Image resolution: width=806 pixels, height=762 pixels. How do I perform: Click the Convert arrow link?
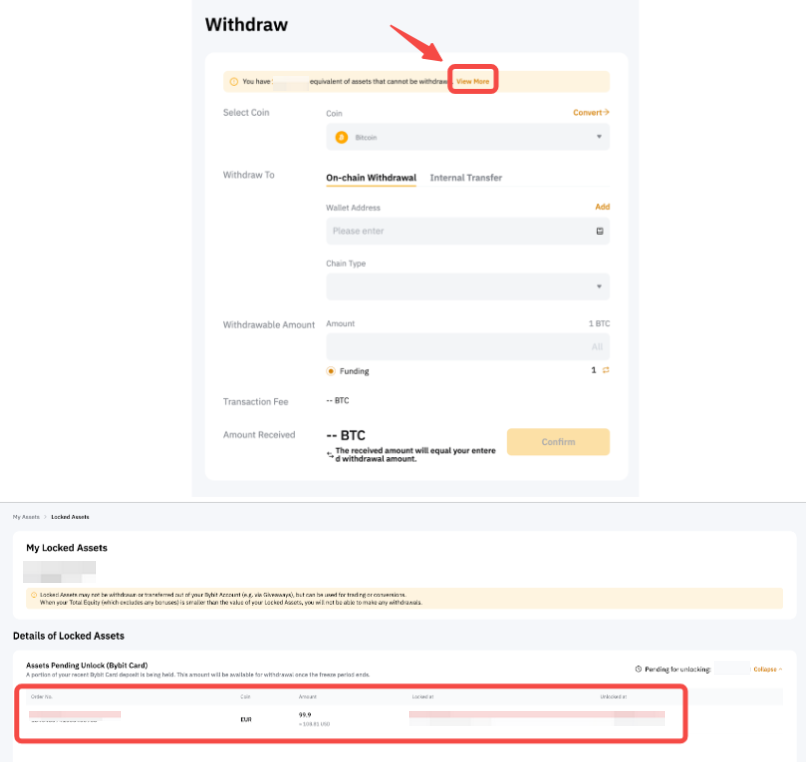coord(591,113)
